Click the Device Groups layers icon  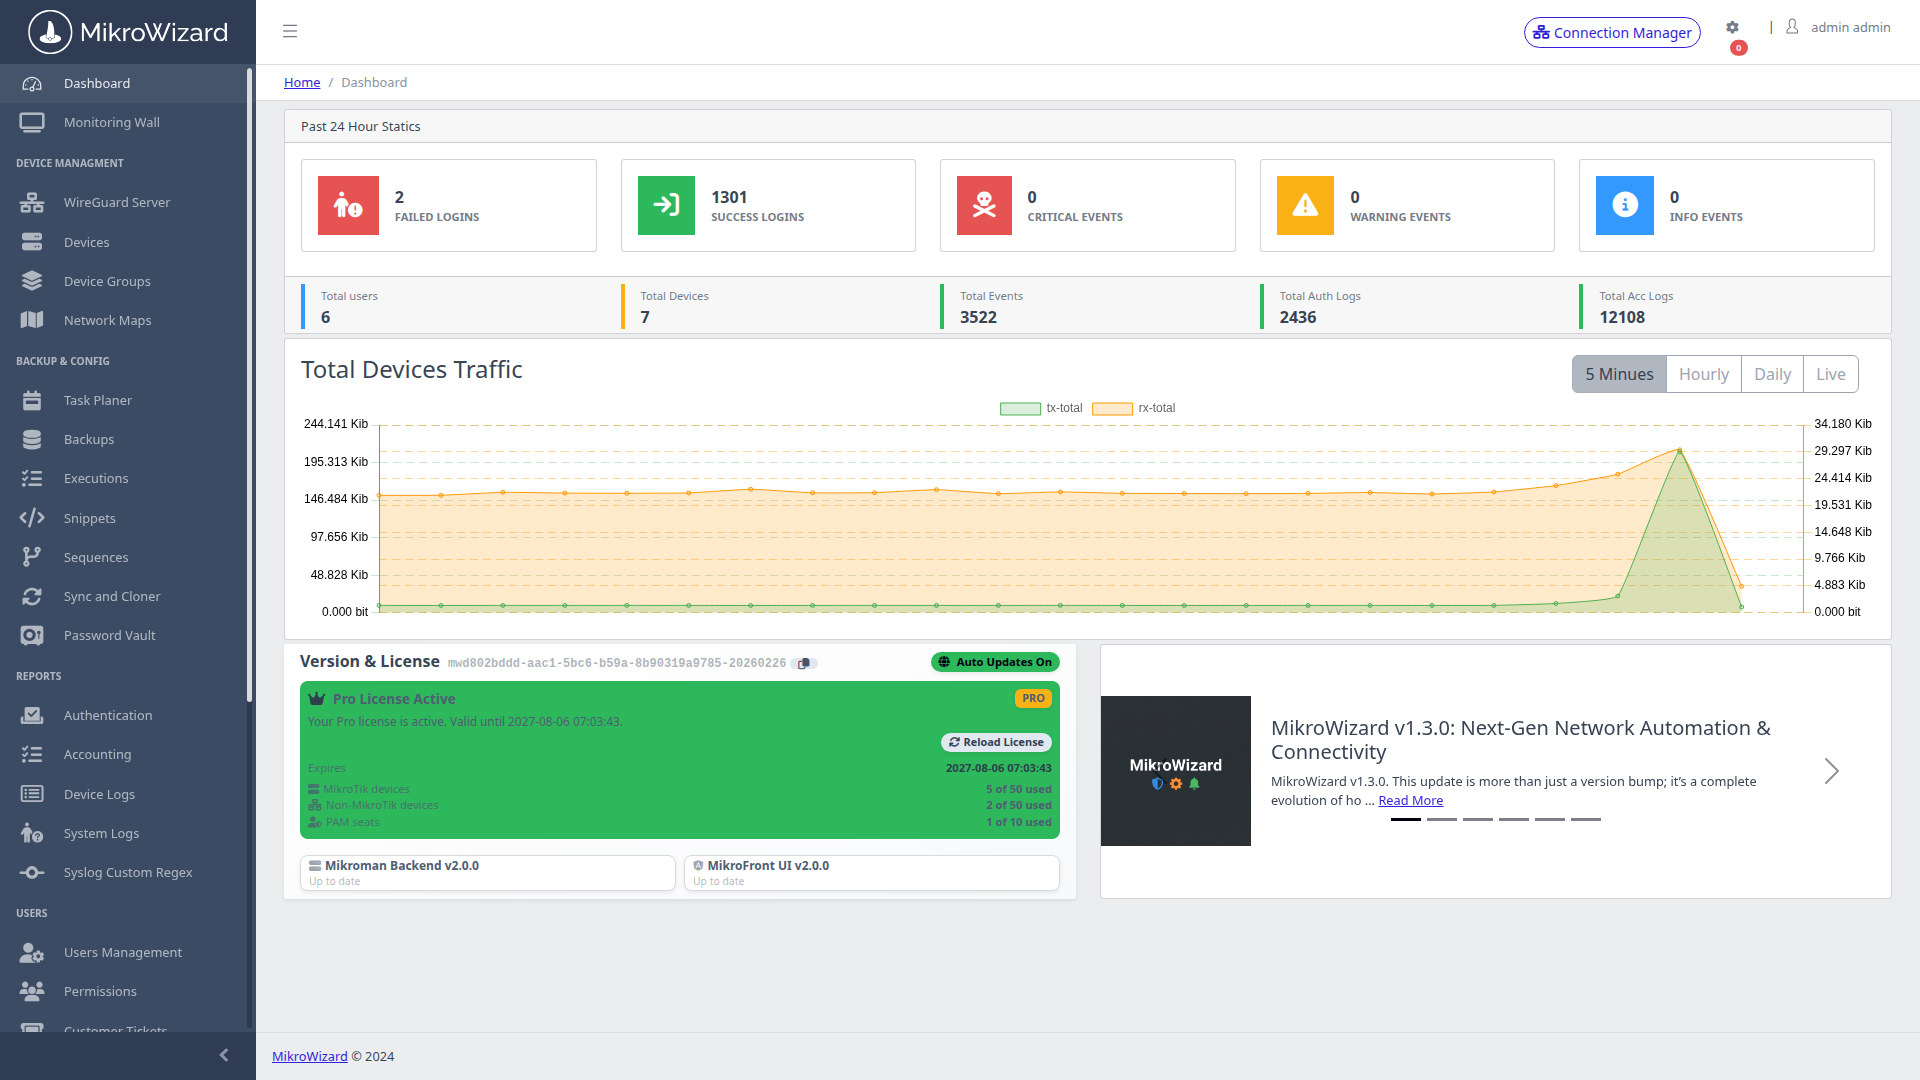coord(32,281)
